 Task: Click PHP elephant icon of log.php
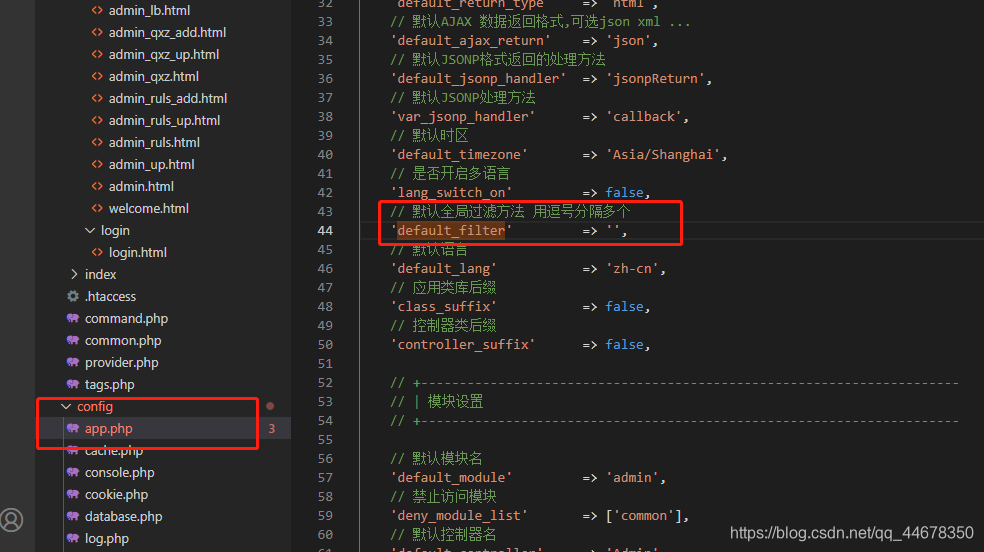click(73, 538)
